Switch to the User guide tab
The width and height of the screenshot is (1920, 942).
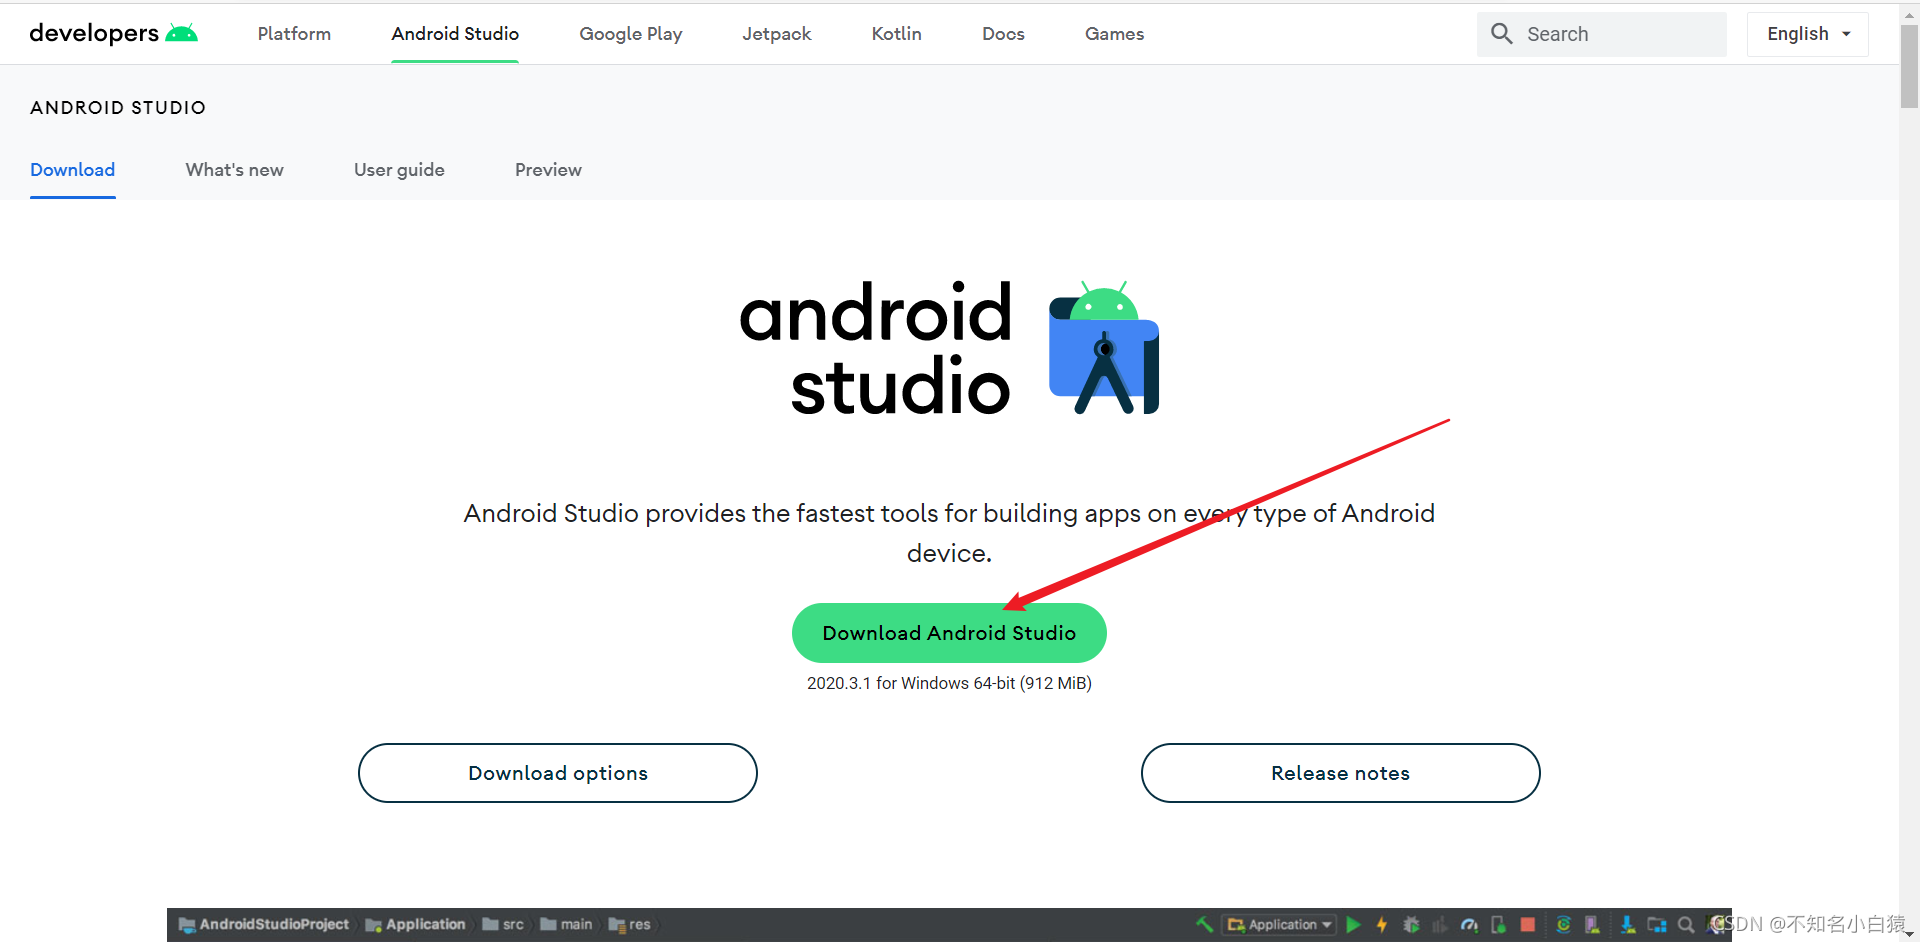[x=399, y=170]
